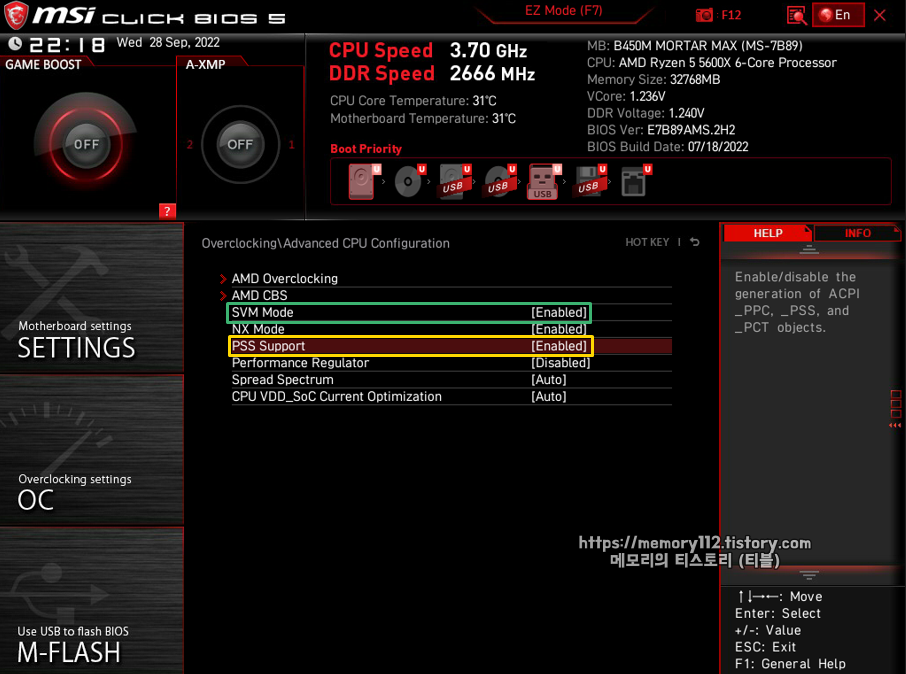Screen dimensions: 906x674
Task: Expand the AMD CBS submenu
Action: point(259,295)
